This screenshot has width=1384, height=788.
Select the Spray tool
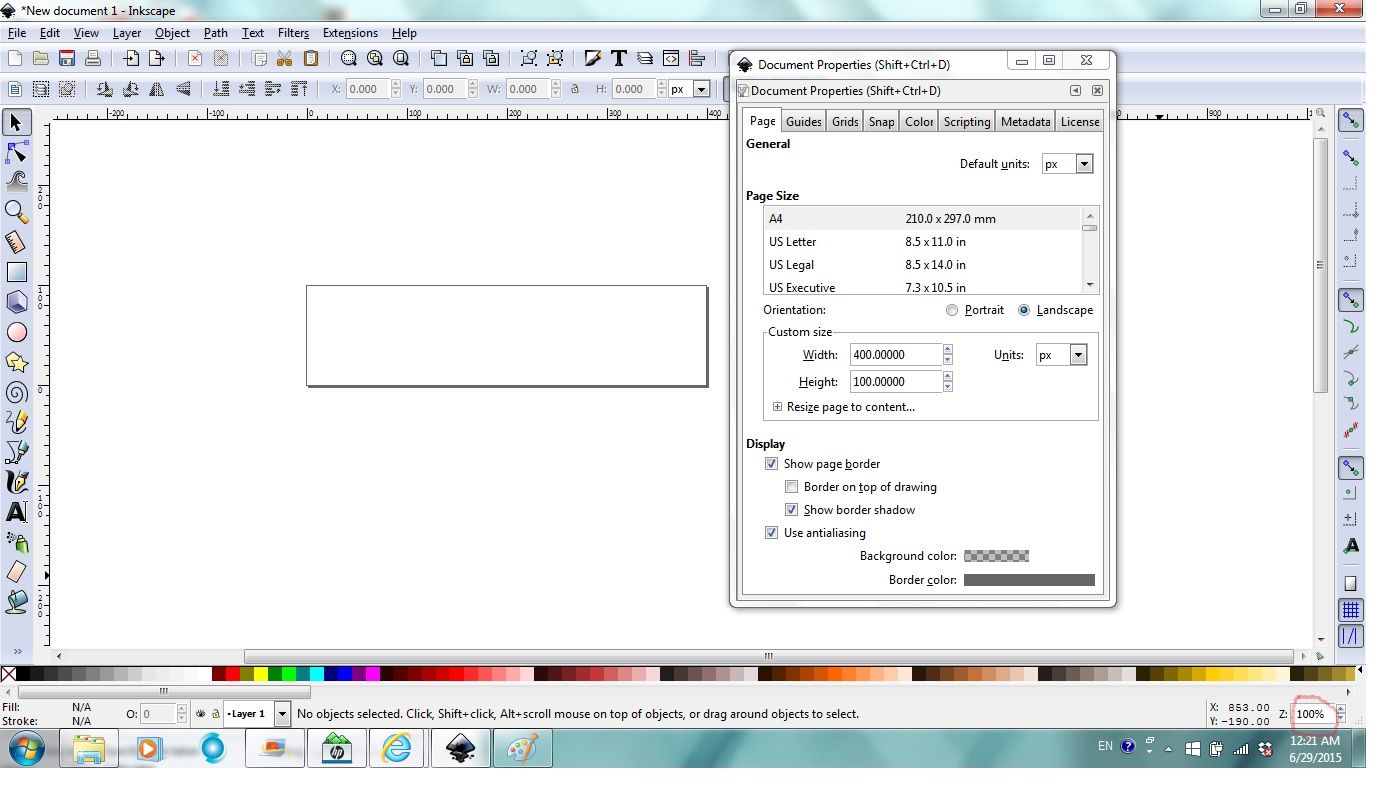pos(17,542)
